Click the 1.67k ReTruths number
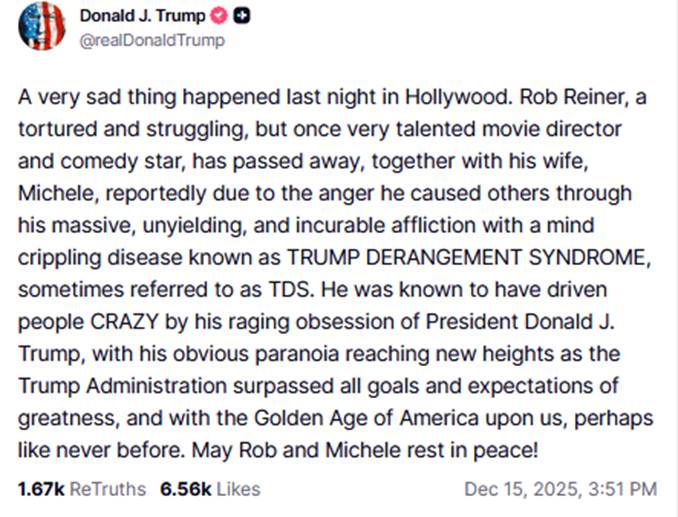678x517 pixels. click(x=40, y=489)
